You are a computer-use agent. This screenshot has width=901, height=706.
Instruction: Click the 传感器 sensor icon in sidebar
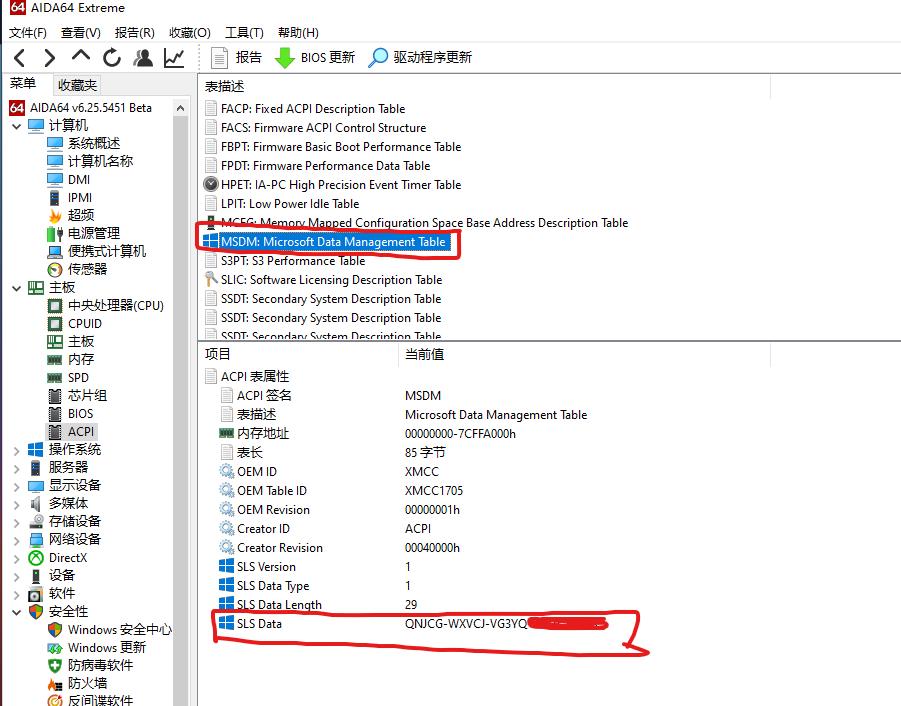click(x=56, y=269)
